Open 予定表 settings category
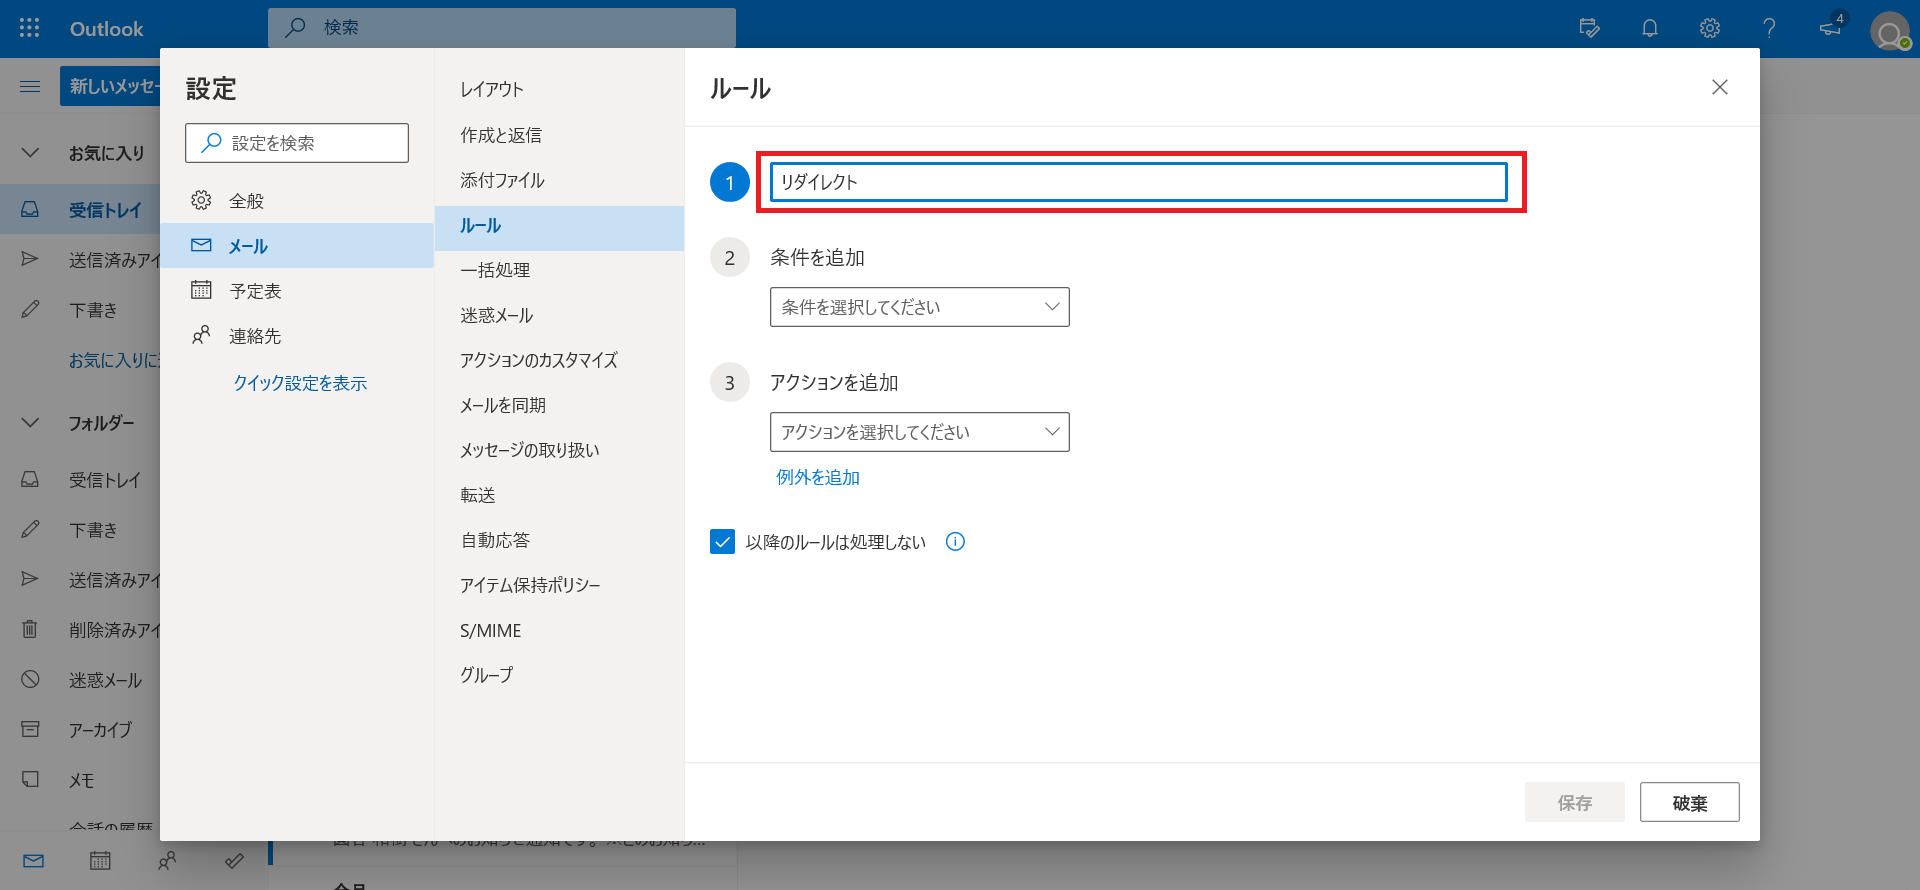 (255, 291)
